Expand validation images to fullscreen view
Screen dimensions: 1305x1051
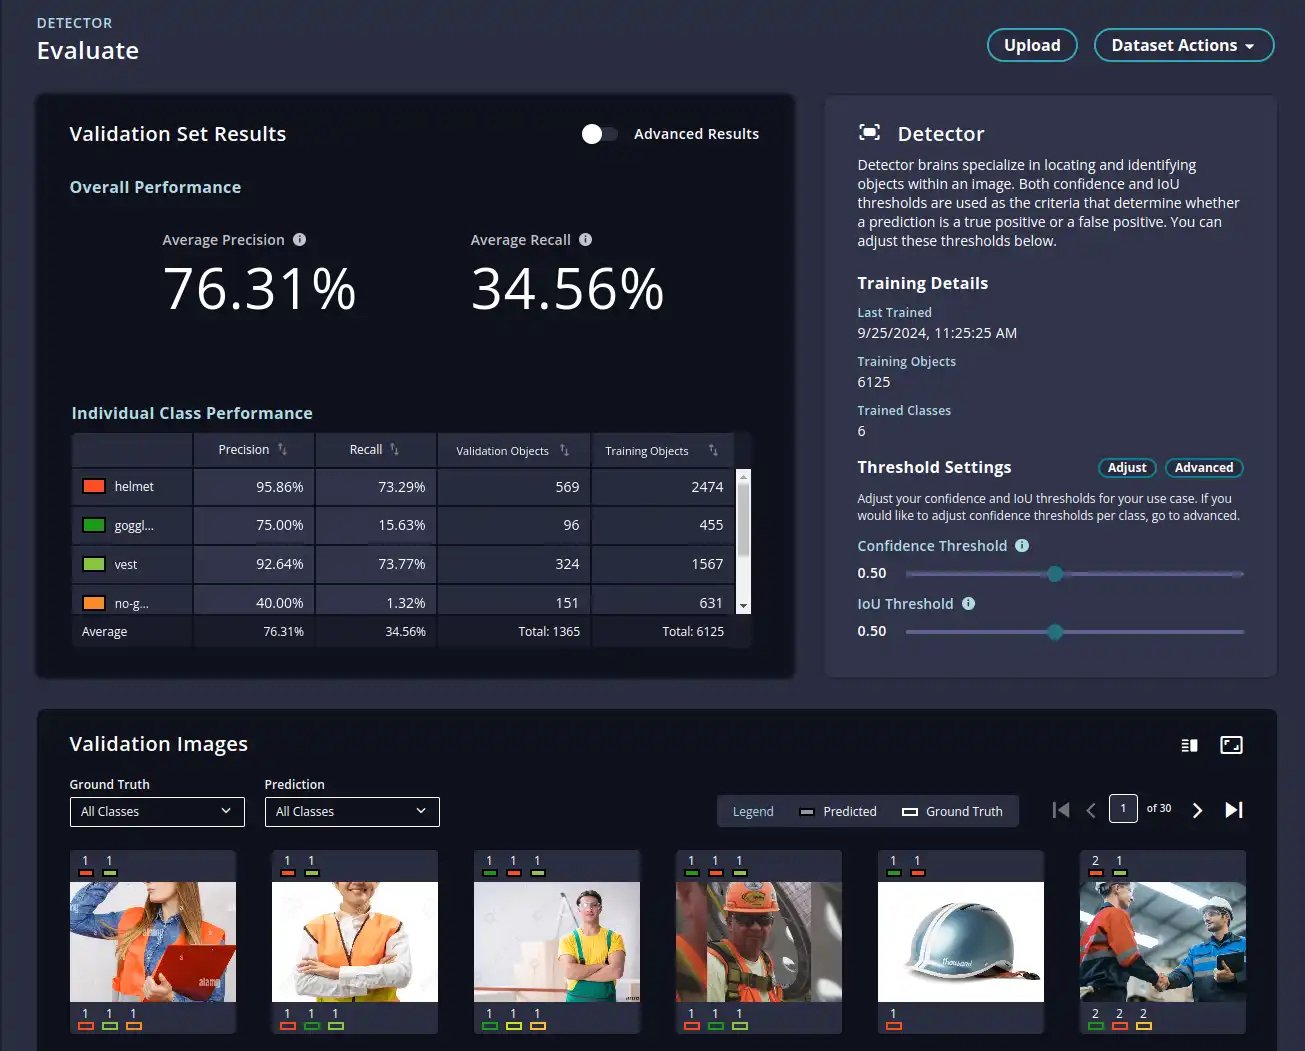(x=1231, y=745)
